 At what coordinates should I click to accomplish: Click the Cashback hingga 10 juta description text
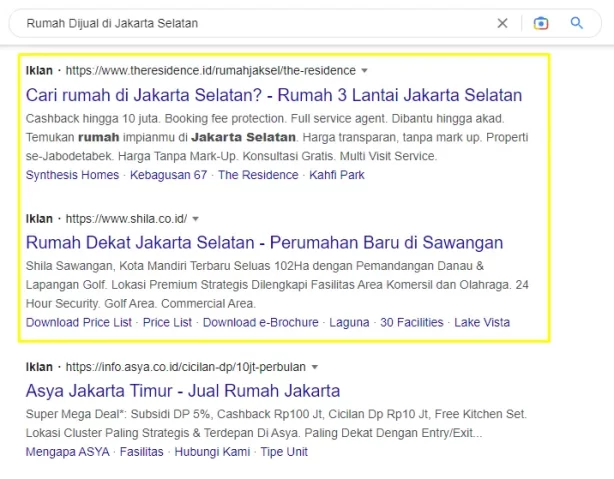265,119
